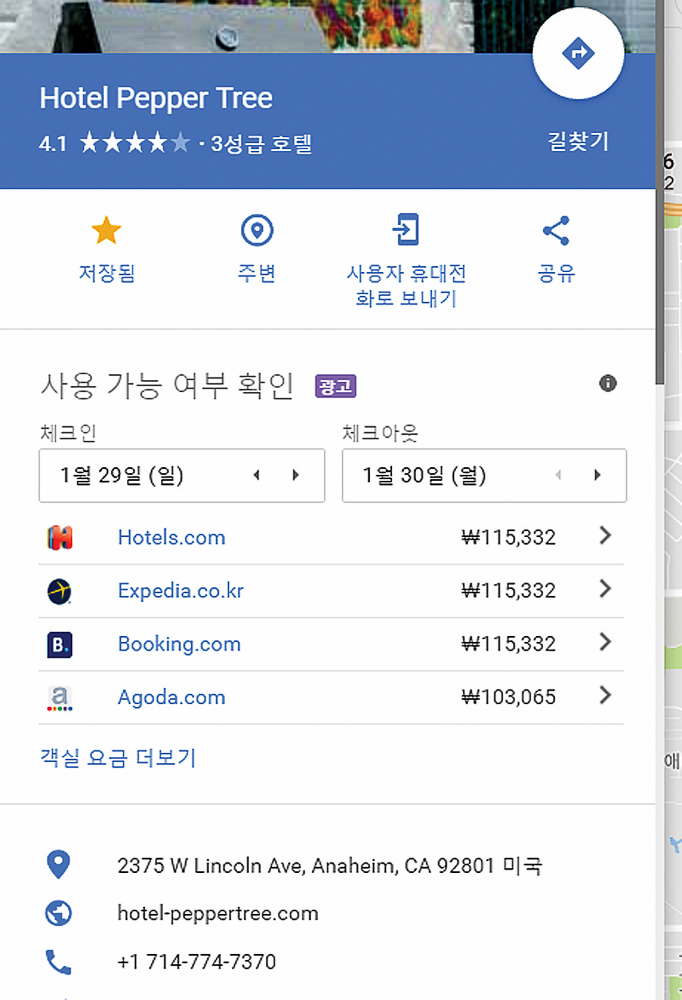Expand the Agoda.com row chevron

(x=605, y=695)
